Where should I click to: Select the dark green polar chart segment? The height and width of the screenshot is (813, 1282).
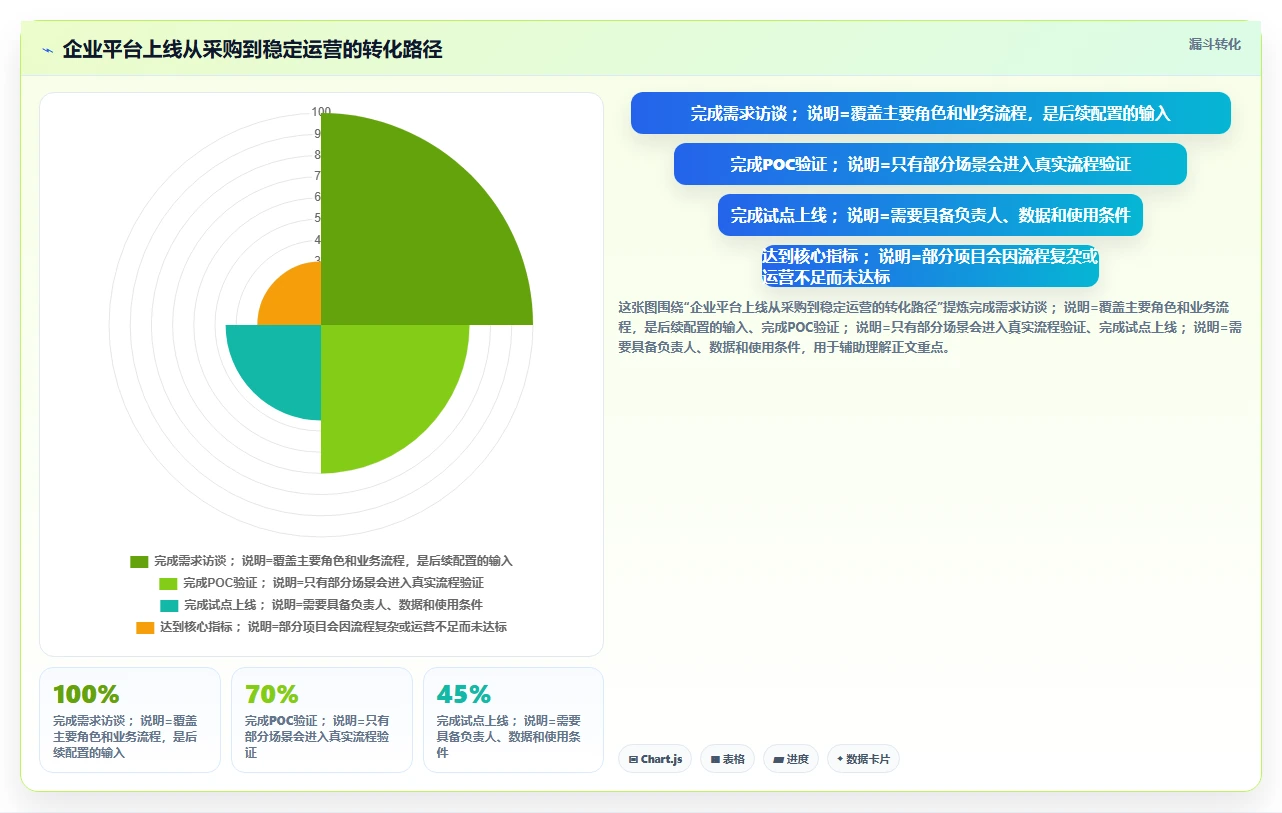tap(410, 235)
